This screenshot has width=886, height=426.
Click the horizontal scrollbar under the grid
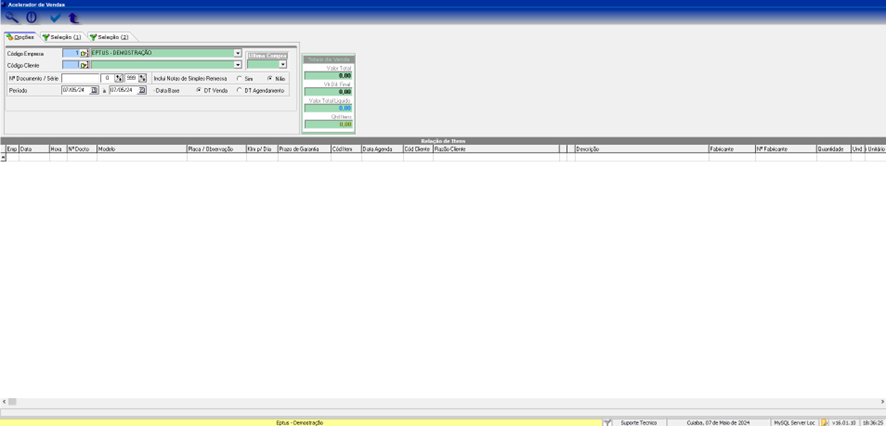(440, 402)
